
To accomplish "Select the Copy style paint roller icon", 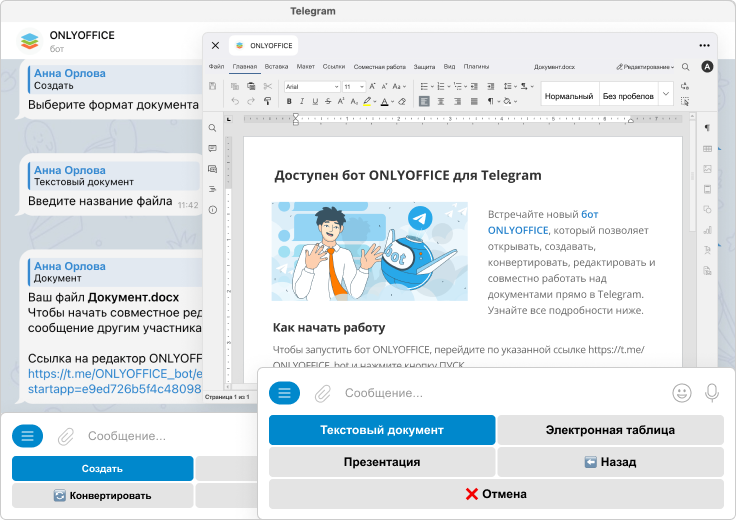I will tap(268, 101).
